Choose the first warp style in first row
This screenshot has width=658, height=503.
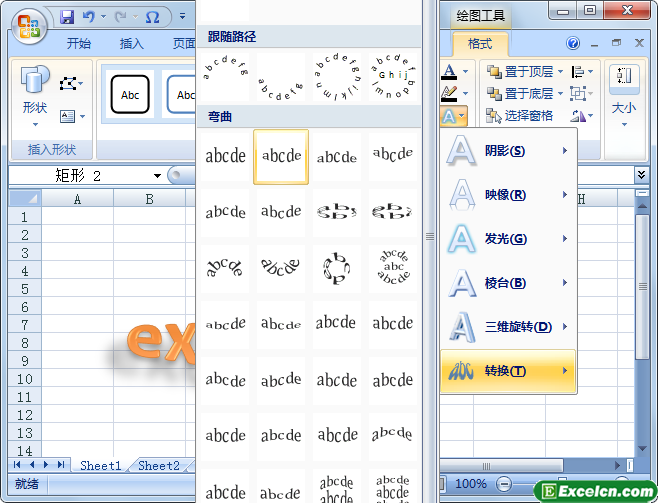[225, 156]
